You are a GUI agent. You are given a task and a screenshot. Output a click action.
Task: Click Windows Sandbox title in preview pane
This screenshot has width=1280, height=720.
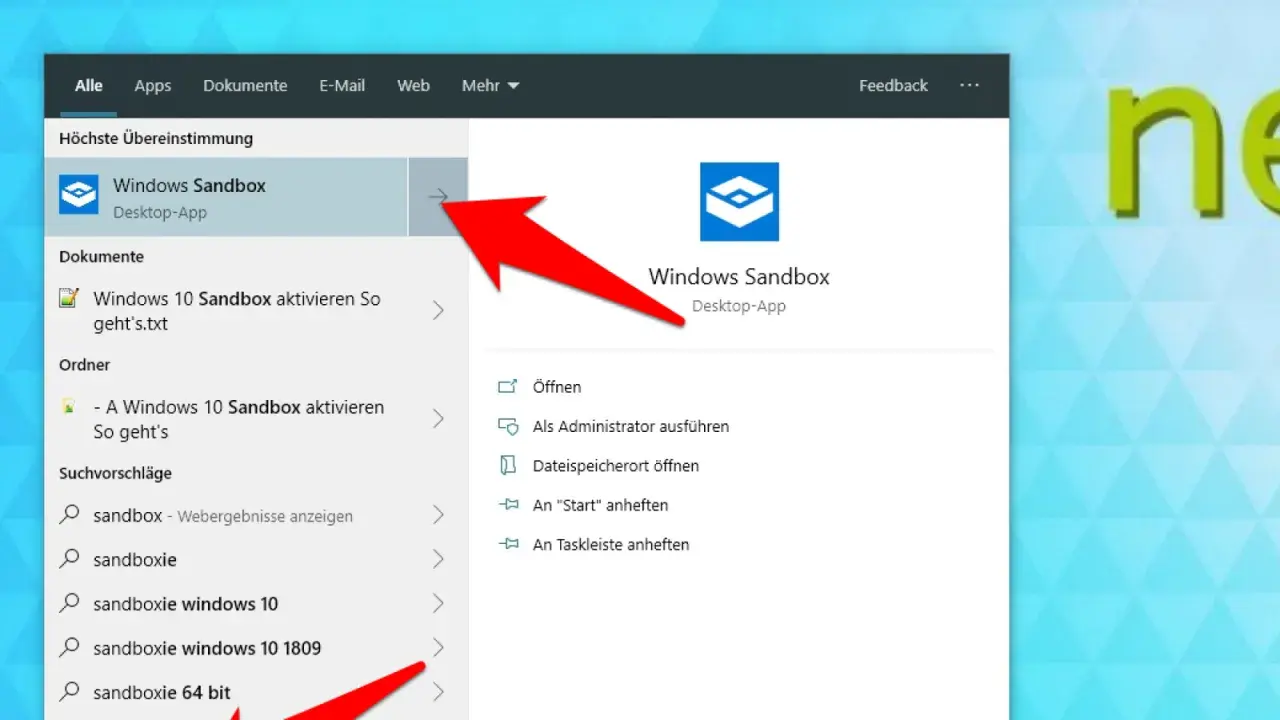739,277
